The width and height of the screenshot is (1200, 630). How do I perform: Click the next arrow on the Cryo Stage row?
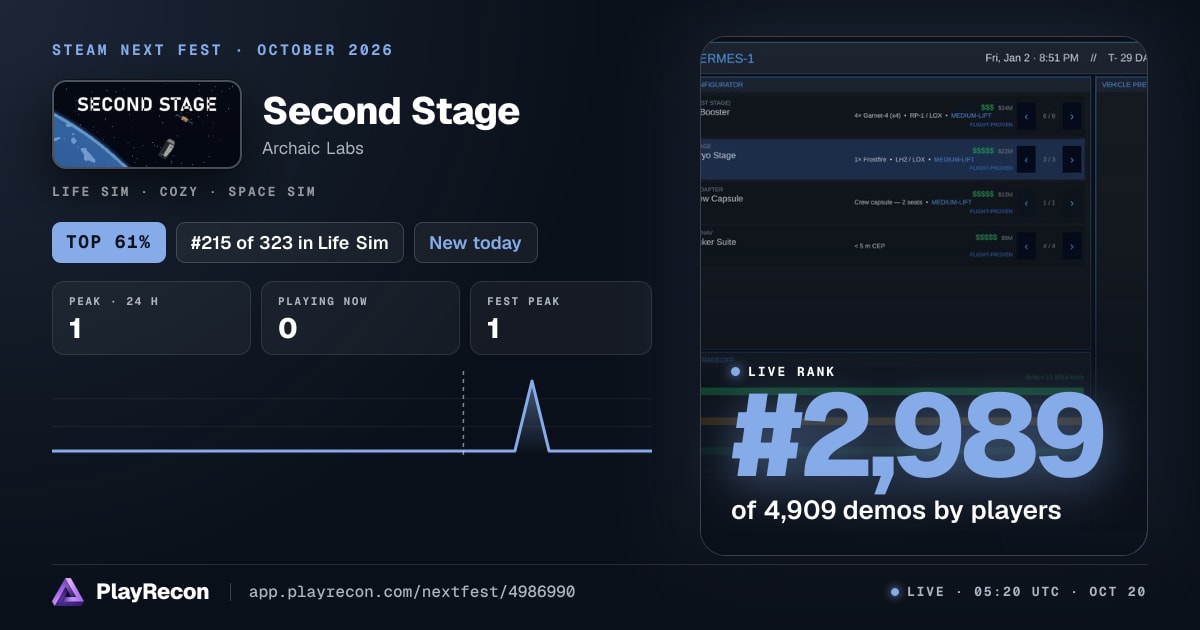[x=1072, y=159]
